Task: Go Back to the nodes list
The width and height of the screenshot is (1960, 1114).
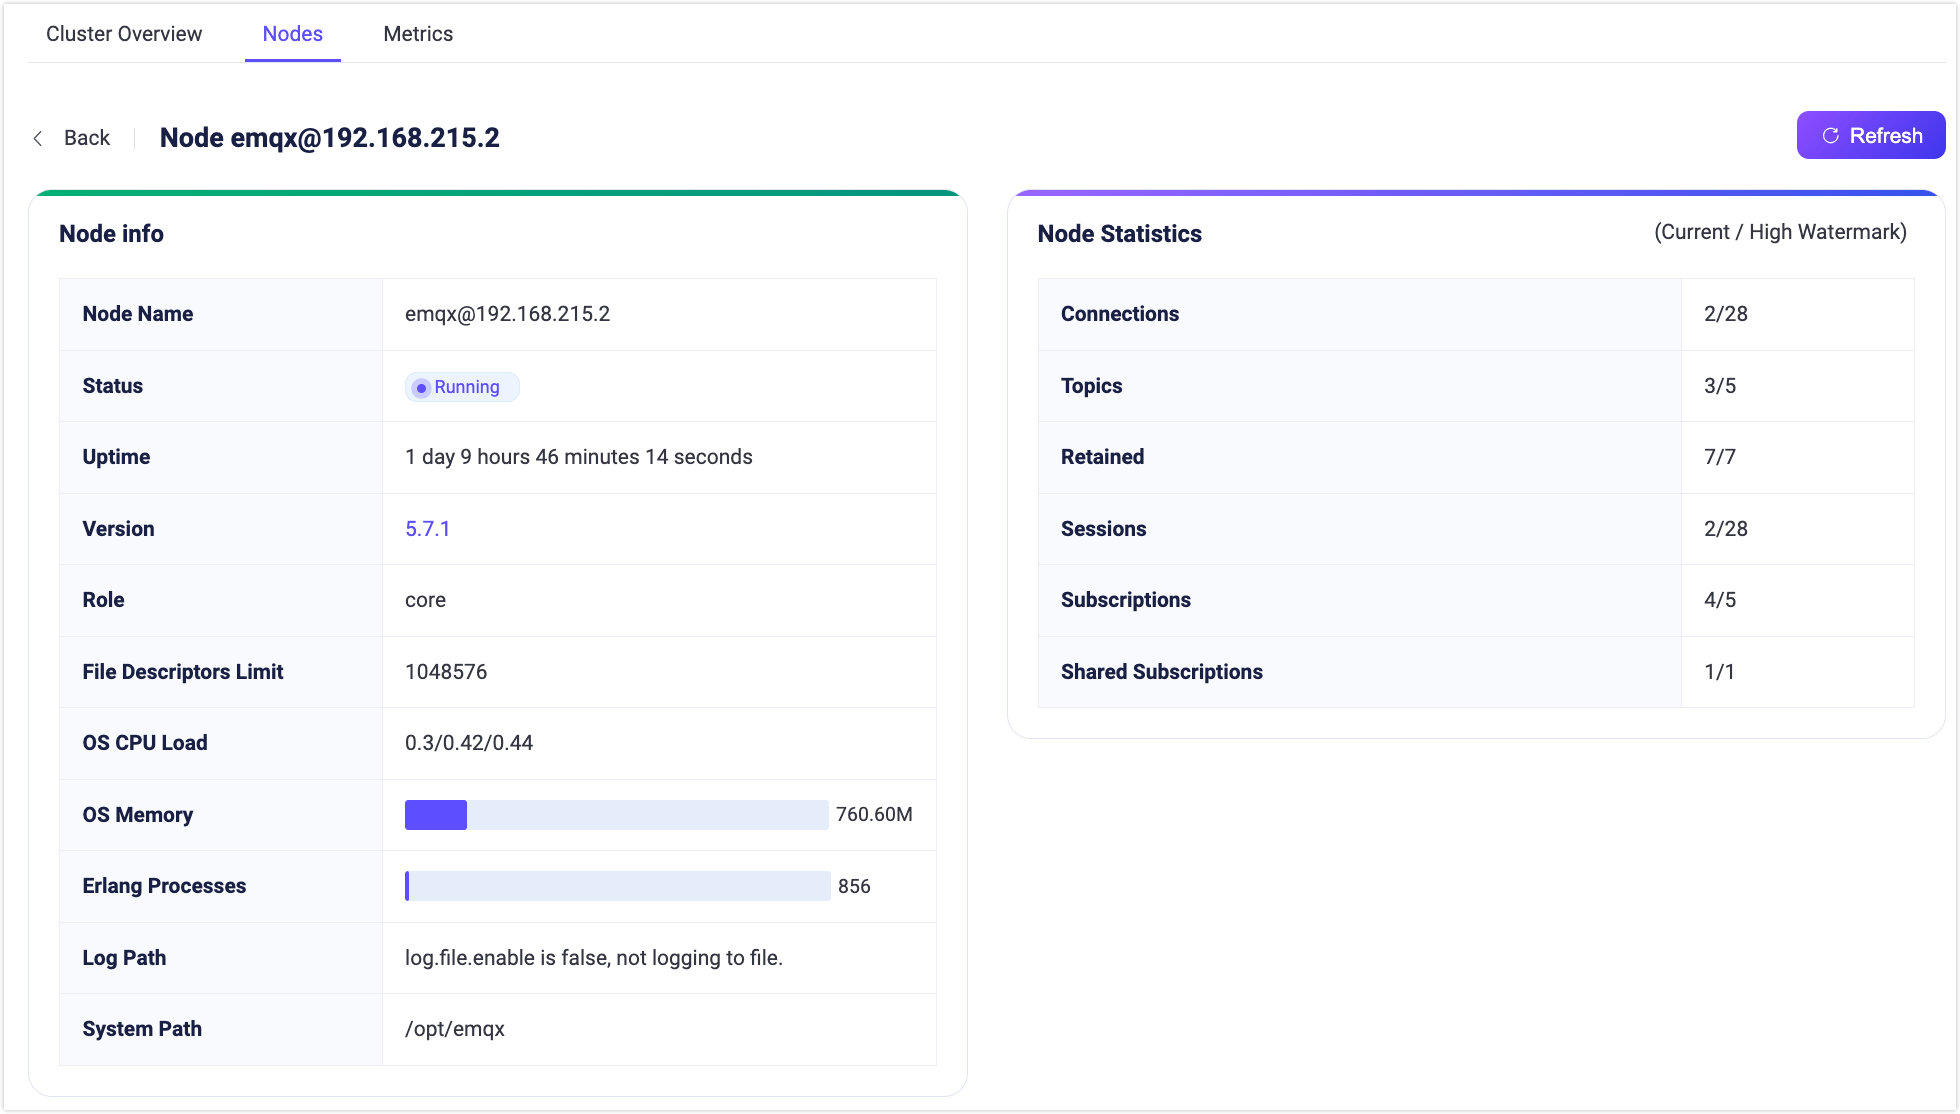Action: pos(86,138)
